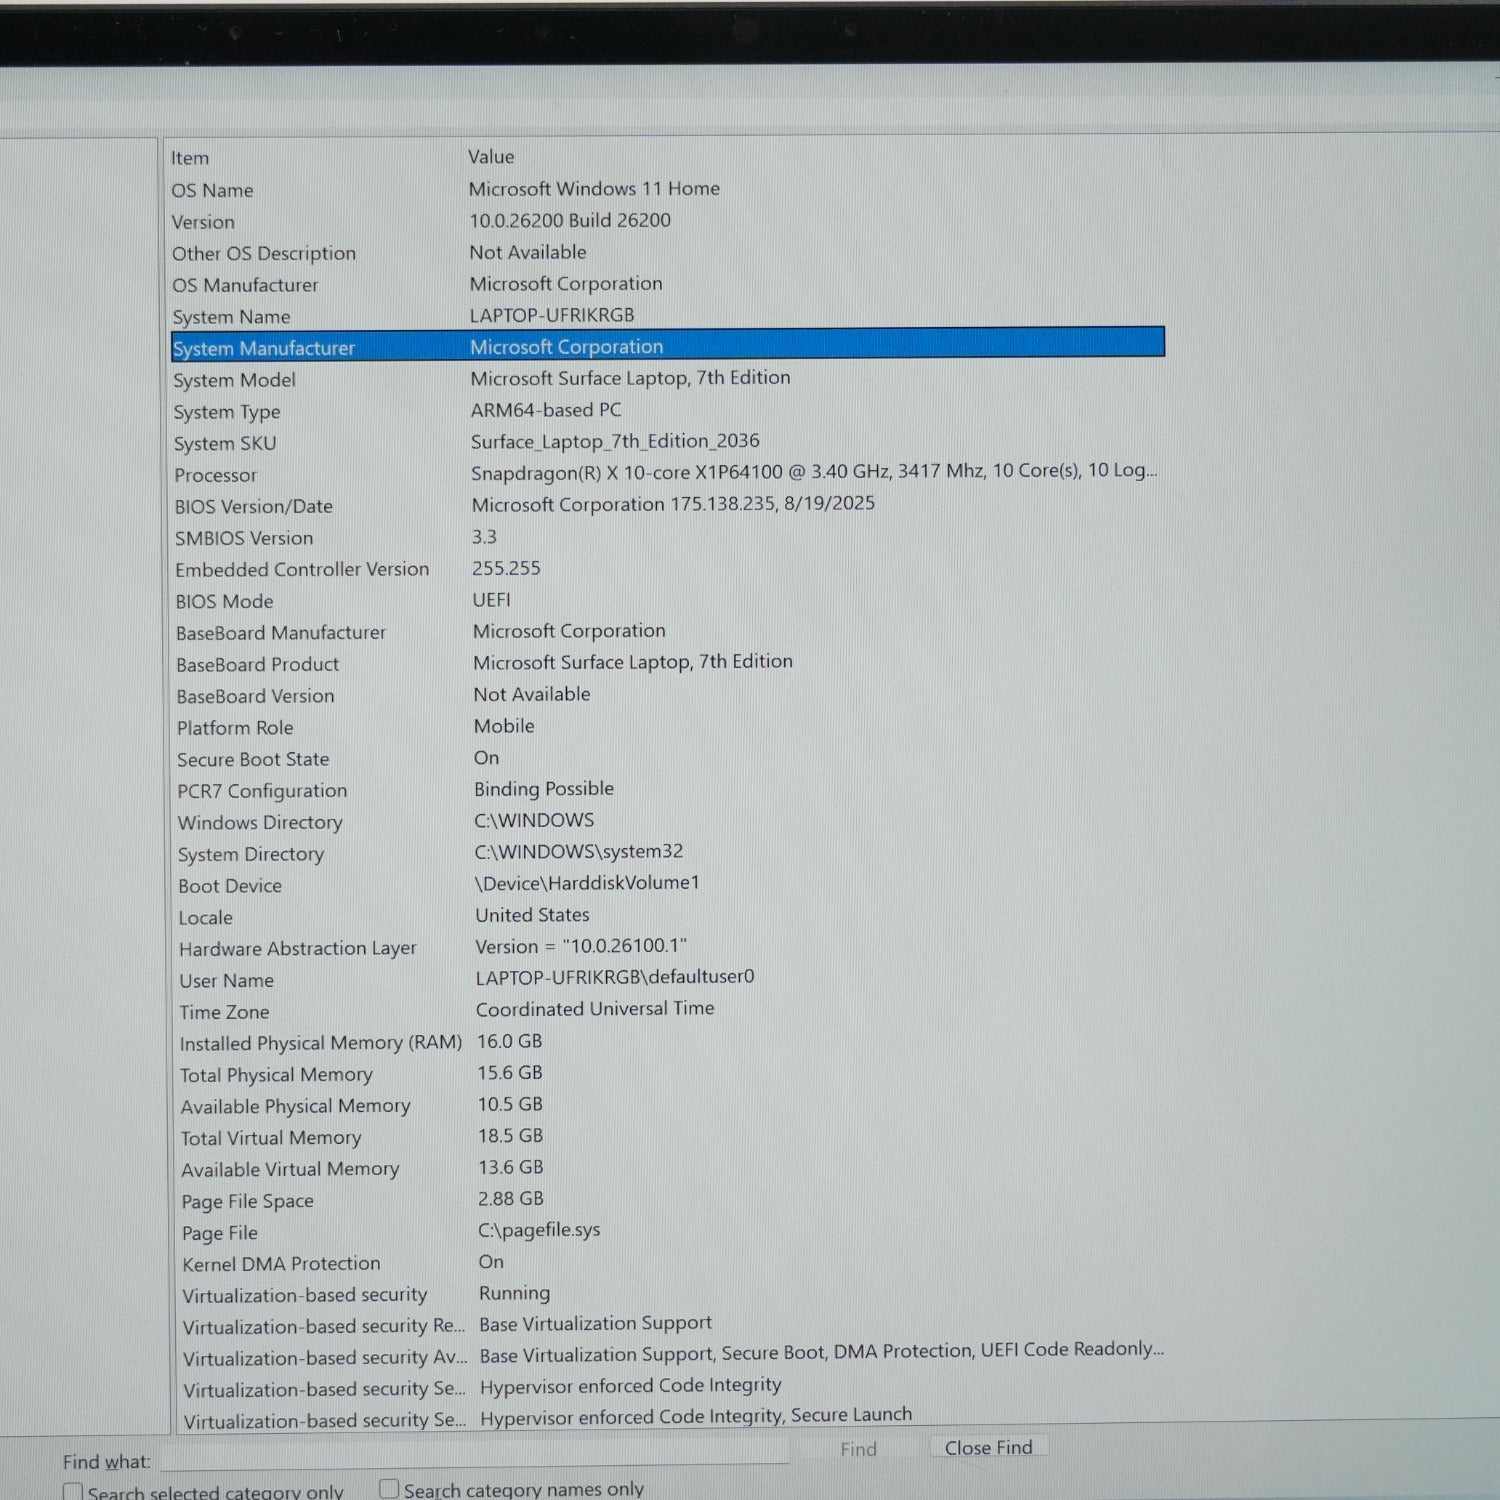Select the Time Zone row
Screen dimensions: 1500x1500
pyautogui.click(x=672, y=1010)
